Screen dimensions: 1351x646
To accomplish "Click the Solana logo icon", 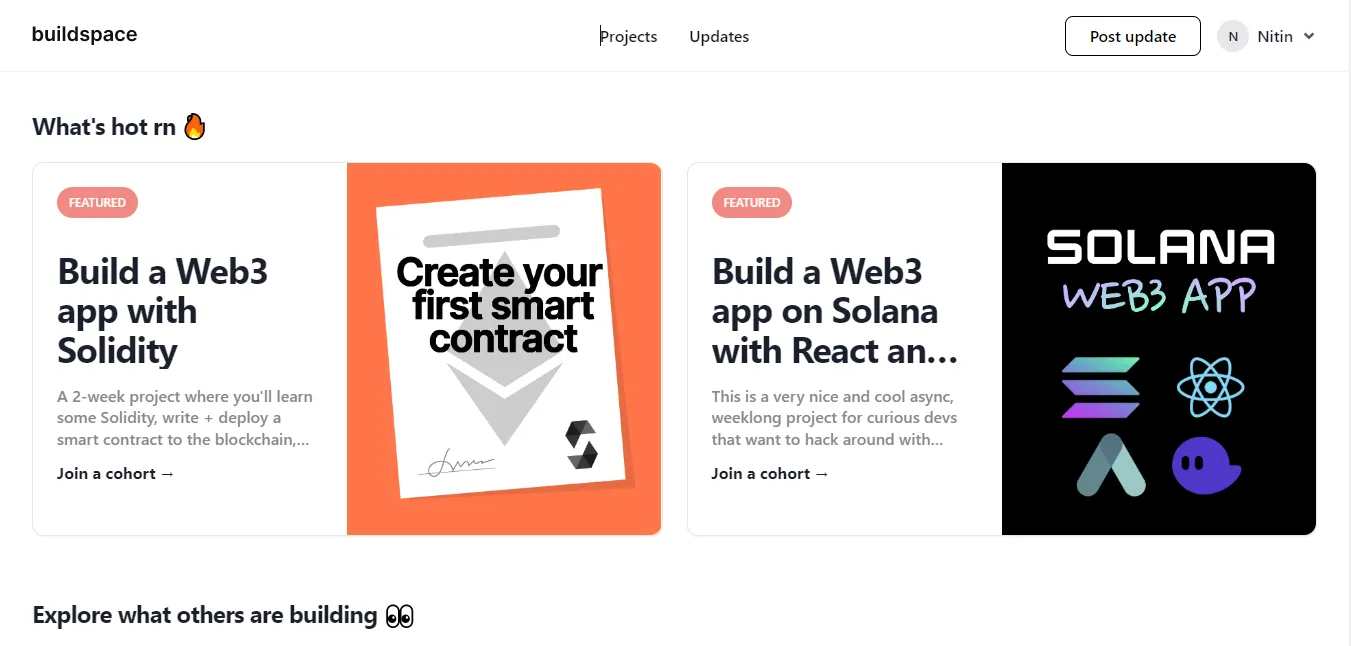I will [x=1100, y=387].
